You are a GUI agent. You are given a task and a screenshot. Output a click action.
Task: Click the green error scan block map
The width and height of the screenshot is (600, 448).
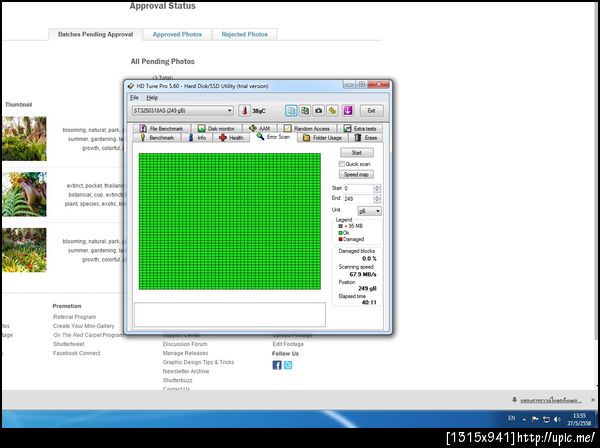click(x=230, y=221)
